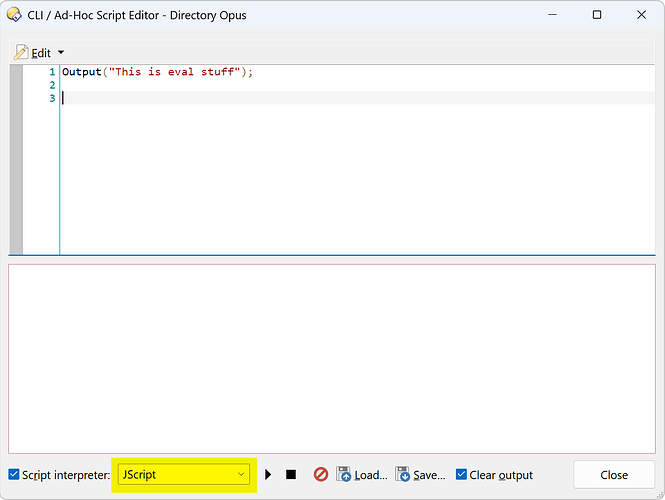Click line number 2 in gutter

52,85
